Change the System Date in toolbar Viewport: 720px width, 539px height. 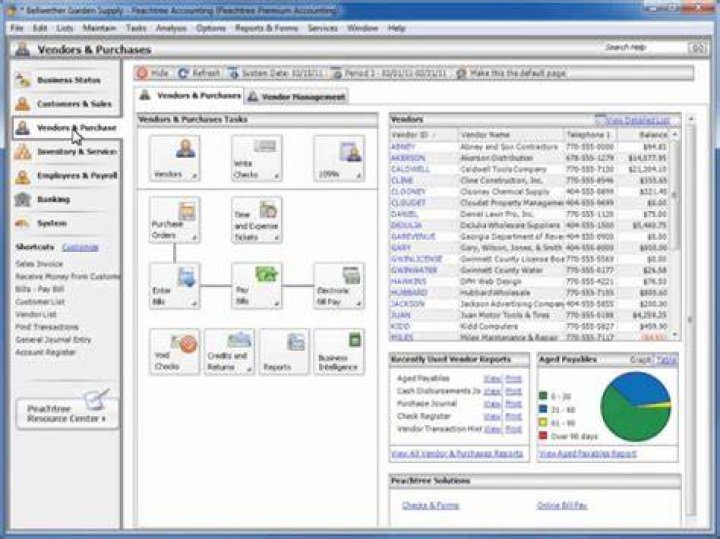(x=278, y=73)
